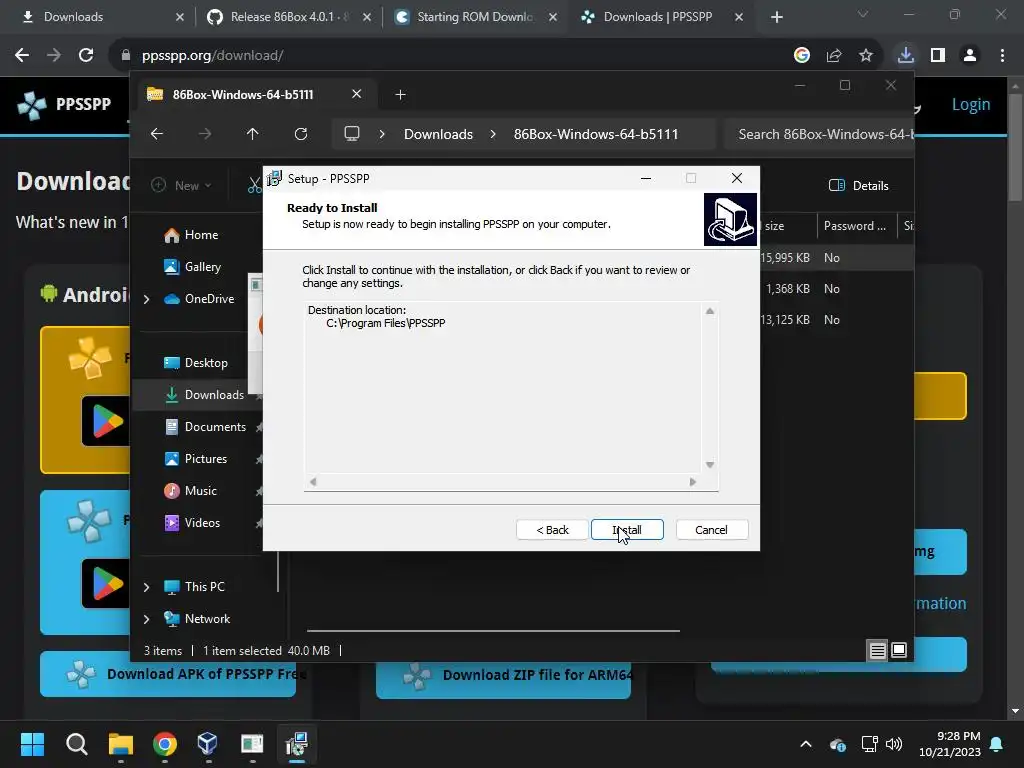Open the VirtualBox taskbar icon
1024x768 pixels.
coord(208,744)
